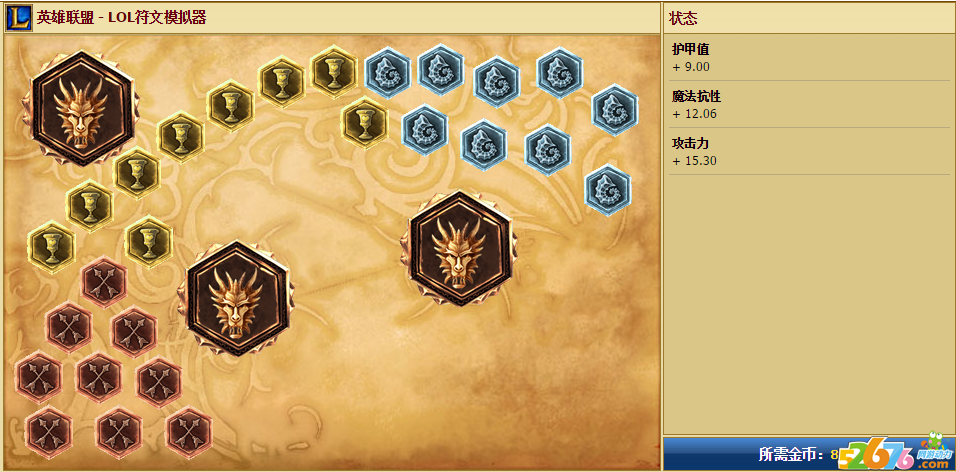Select the lowest blue shell glyph rune
Viewport: 956px width, 472px height.
click(x=608, y=190)
